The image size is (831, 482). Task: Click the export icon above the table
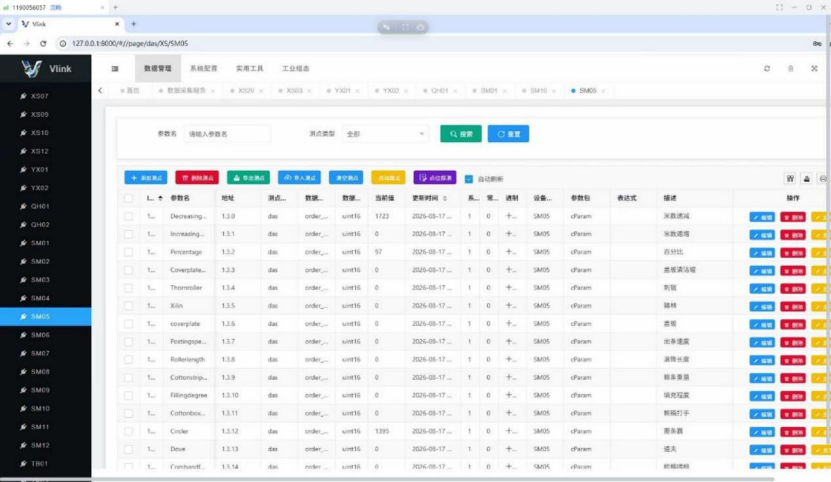pyautogui.click(x=807, y=179)
